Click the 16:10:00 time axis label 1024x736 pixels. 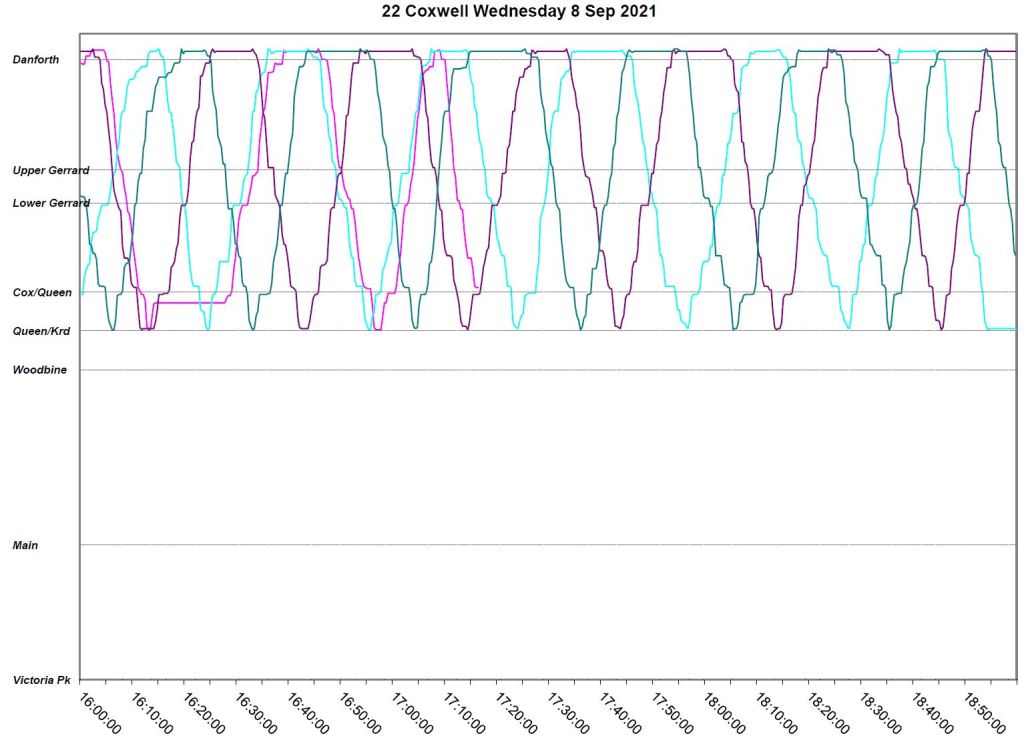click(x=152, y=711)
